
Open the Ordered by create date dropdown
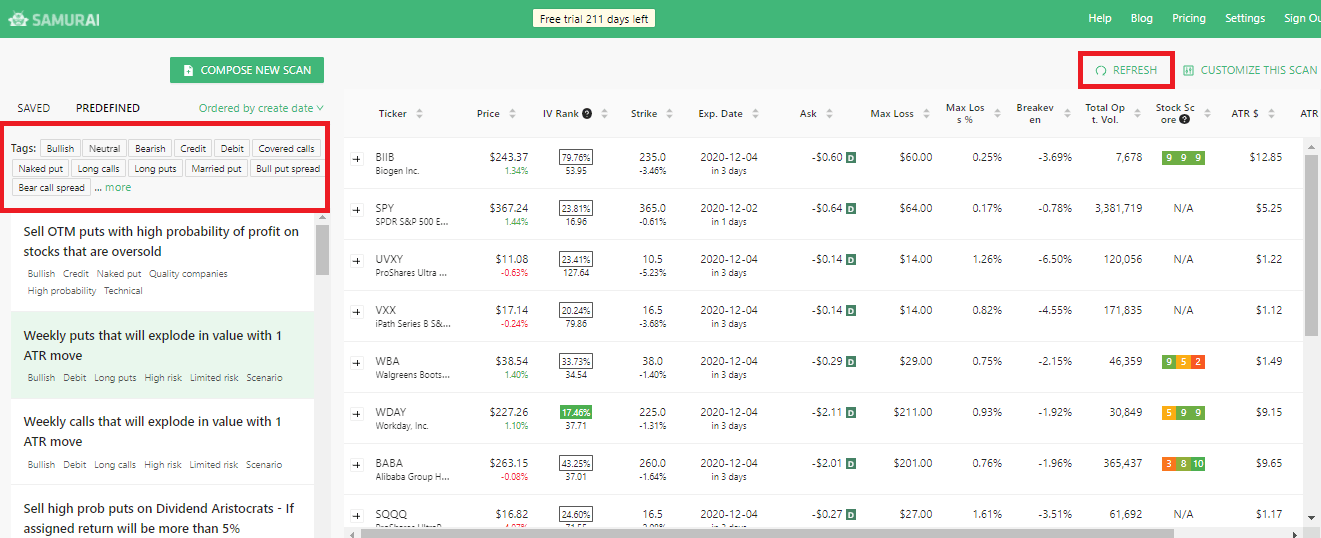click(x=262, y=108)
